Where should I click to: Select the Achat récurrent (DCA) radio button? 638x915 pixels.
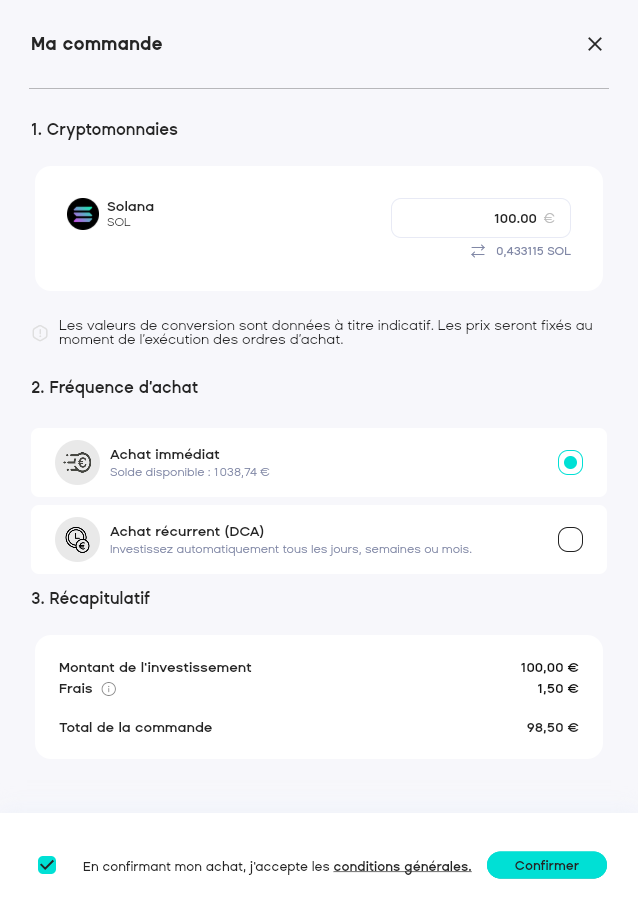tap(570, 540)
